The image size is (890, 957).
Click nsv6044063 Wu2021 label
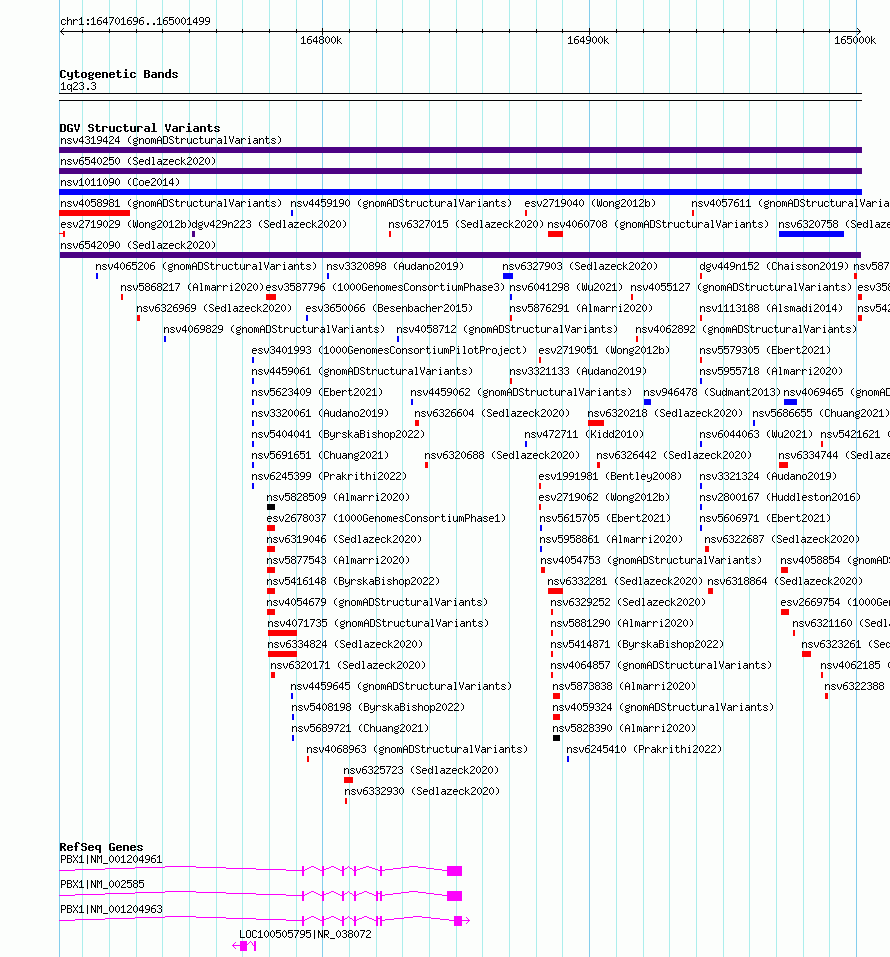pyautogui.click(x=756, y=434)
